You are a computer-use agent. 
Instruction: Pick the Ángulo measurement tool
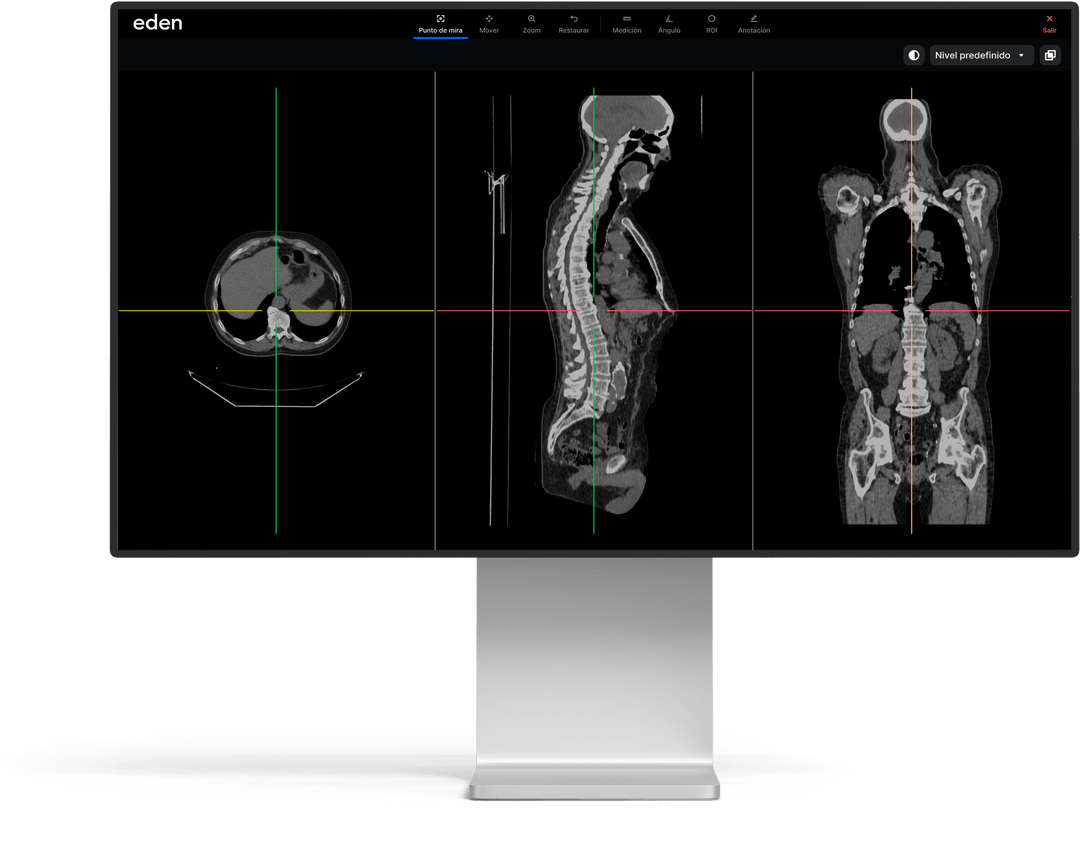[x=669, y=24]
